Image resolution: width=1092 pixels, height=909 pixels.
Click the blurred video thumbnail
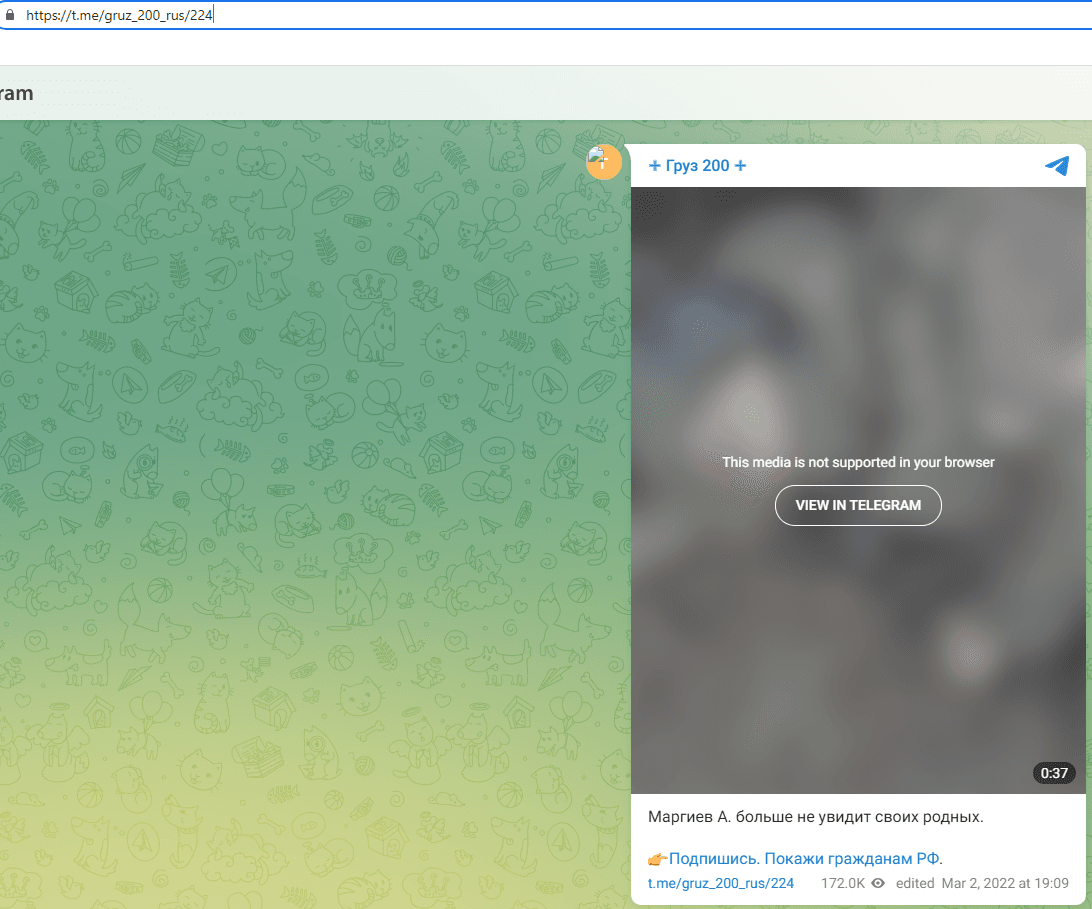(x=858, y=490)
